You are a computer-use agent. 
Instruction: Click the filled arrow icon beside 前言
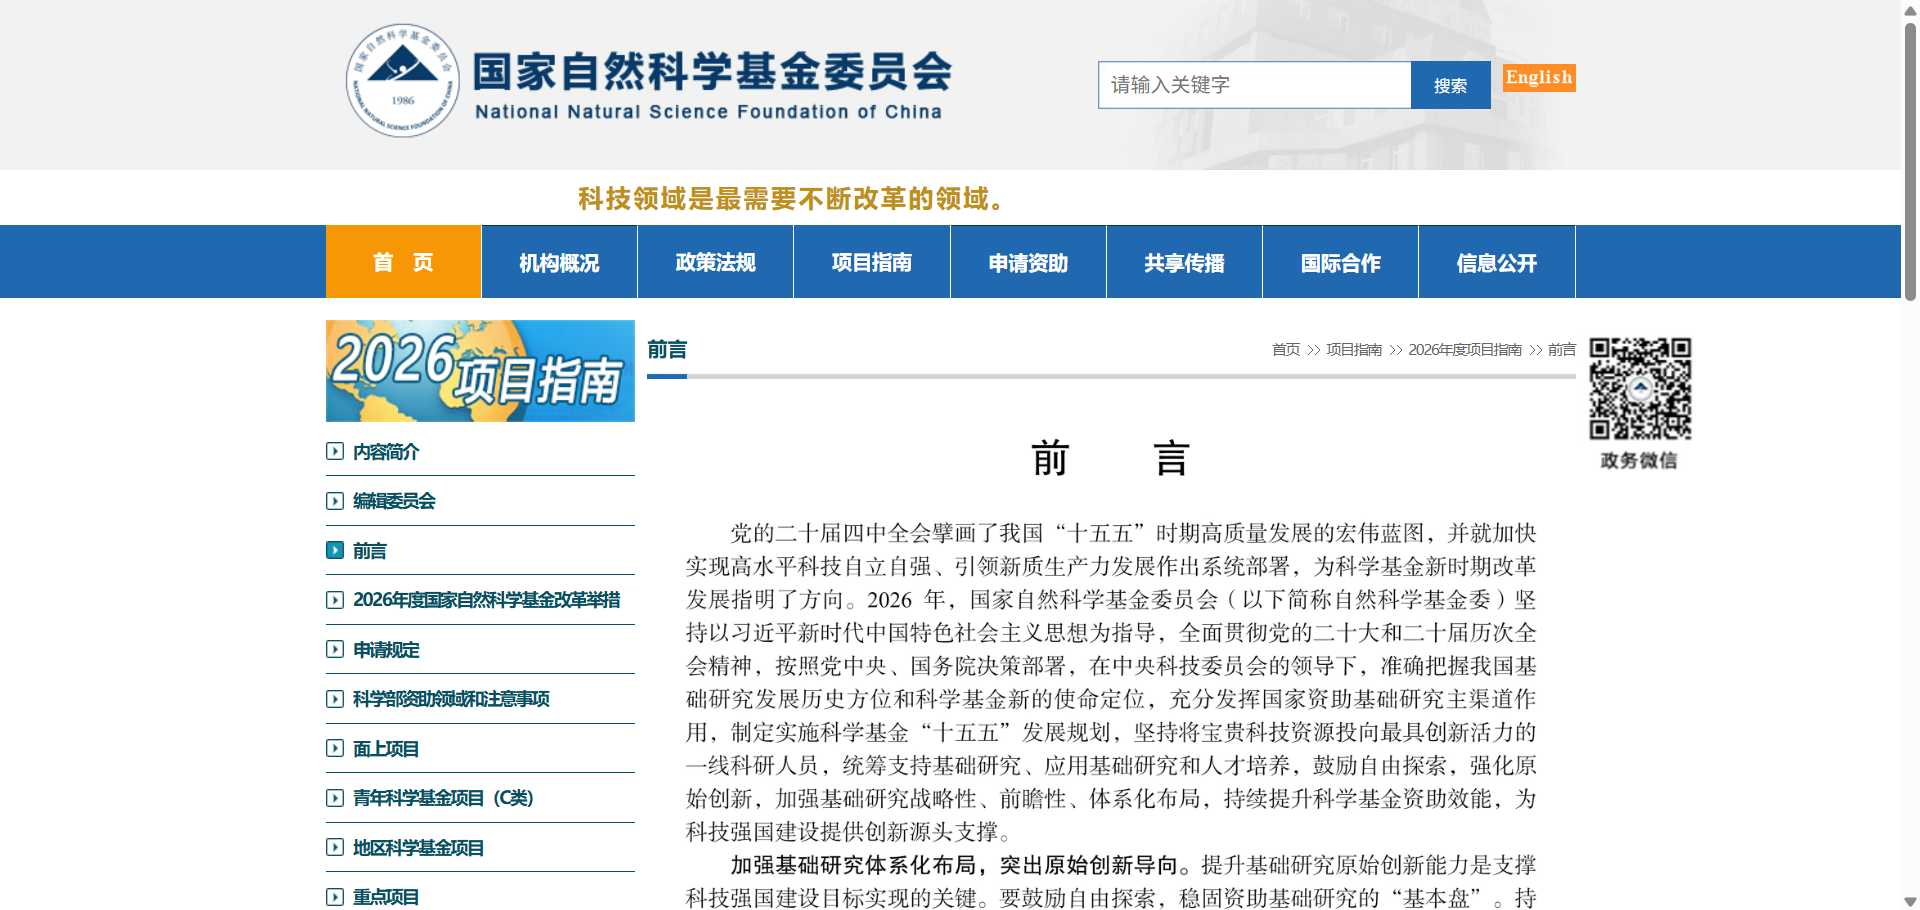(335, 550)
